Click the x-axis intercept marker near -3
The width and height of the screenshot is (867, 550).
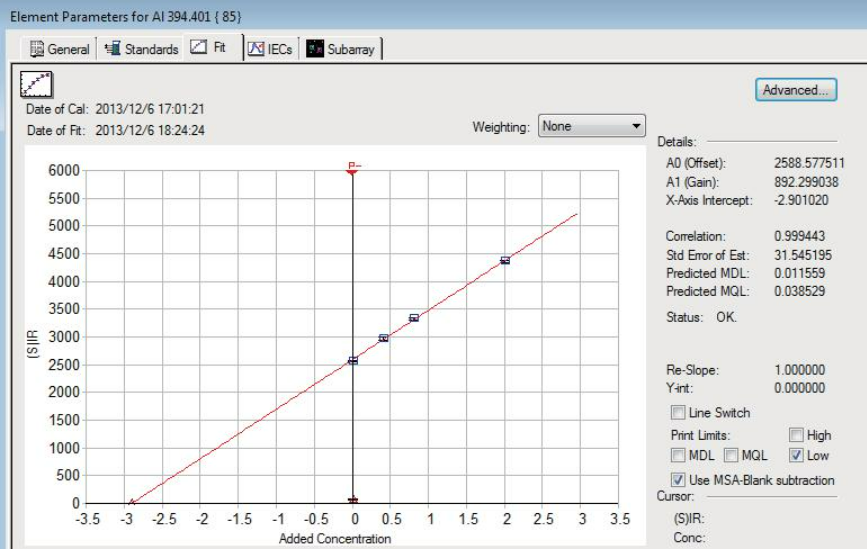pos(130,502)
